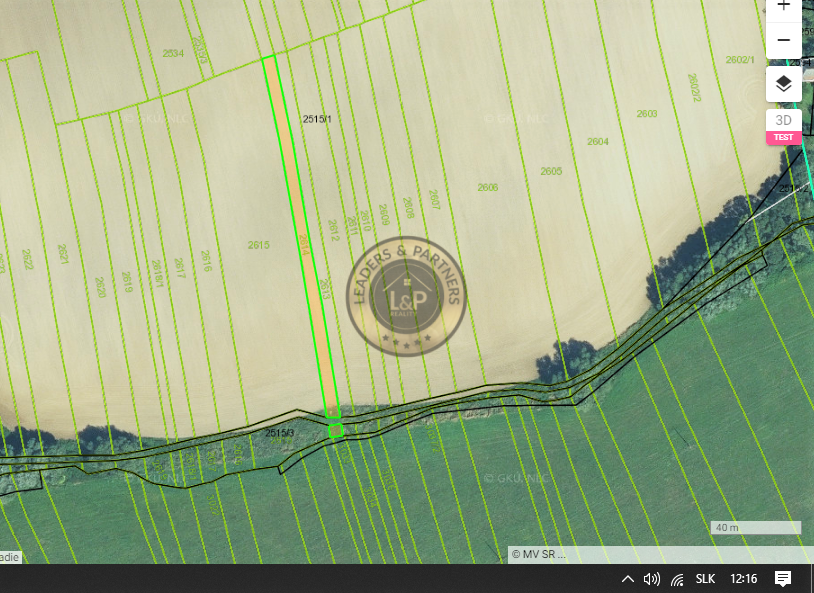Open the map layers selector

(x=783, y=84)
